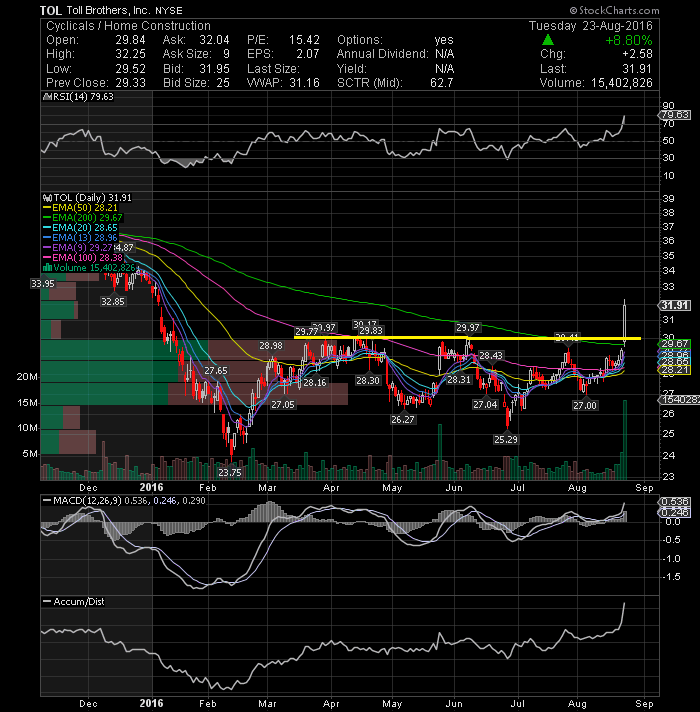Viewport: 700px width, 712px height.
Task: Click the Chg value +2.58
Action: coord(637,54)
